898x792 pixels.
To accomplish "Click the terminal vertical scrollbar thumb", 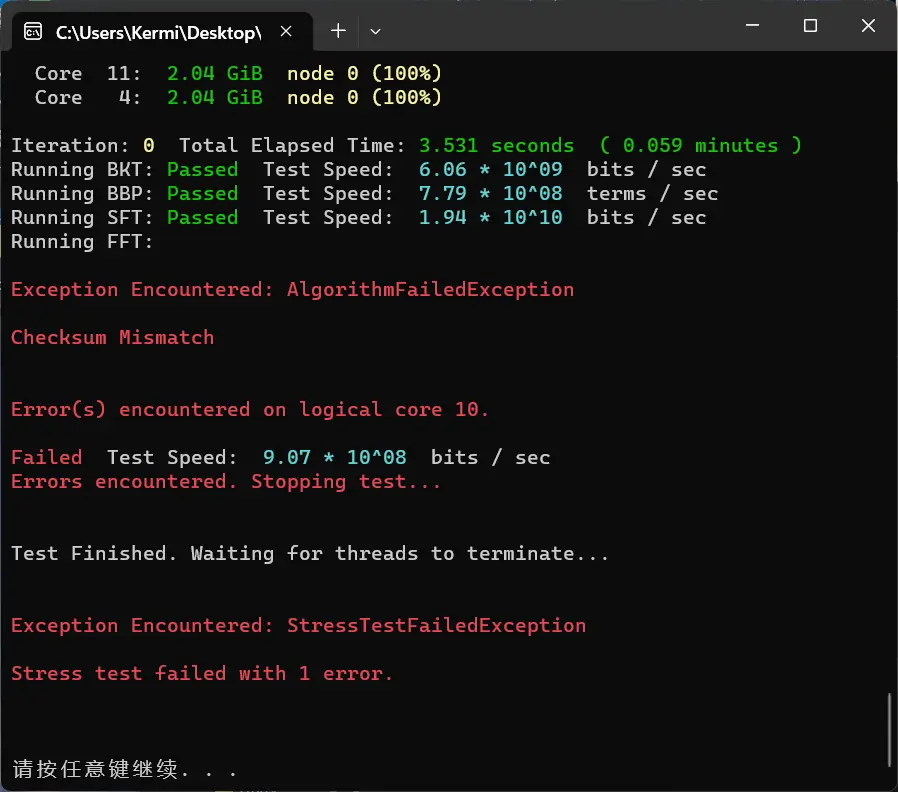I will coord(889,730).
